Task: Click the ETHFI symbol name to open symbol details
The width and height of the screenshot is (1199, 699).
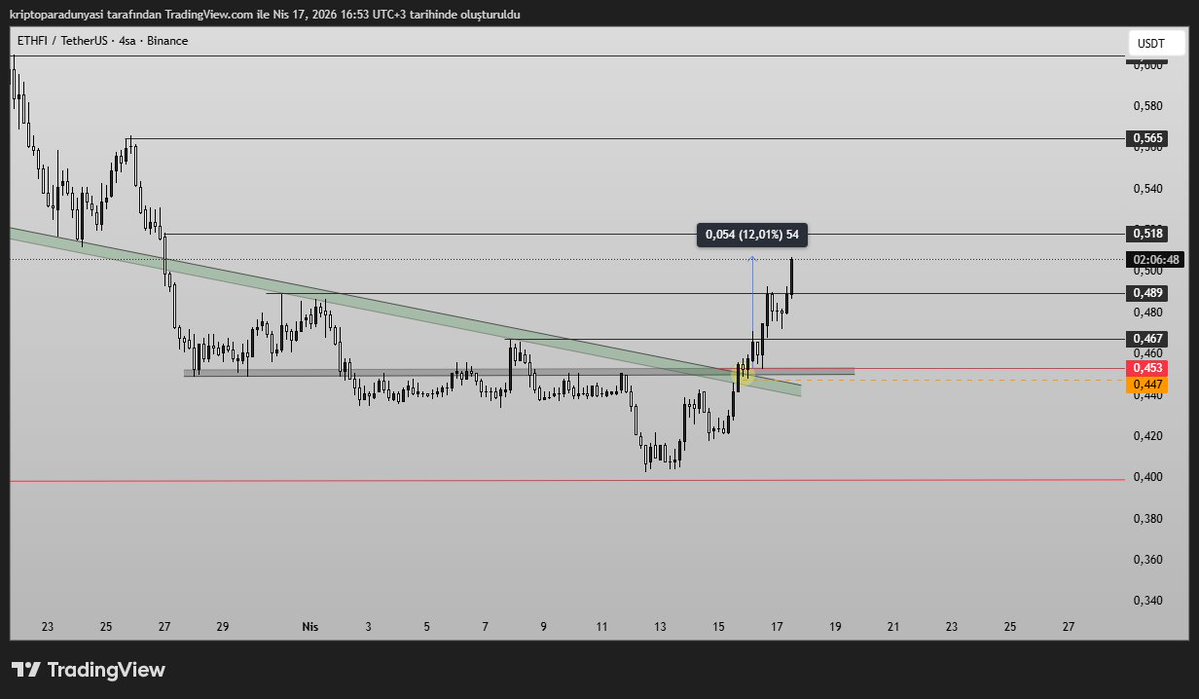Action: tap(32, 41)
